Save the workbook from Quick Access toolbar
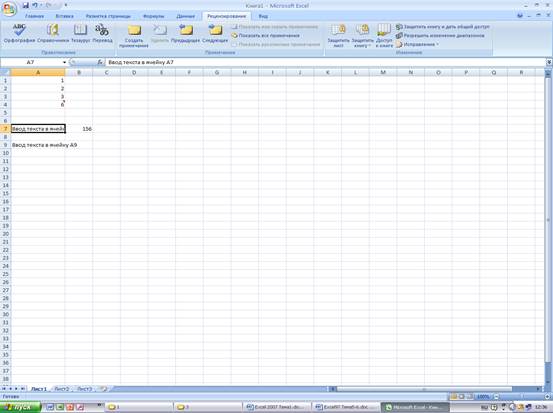553x413 pixels. [25, 5]
